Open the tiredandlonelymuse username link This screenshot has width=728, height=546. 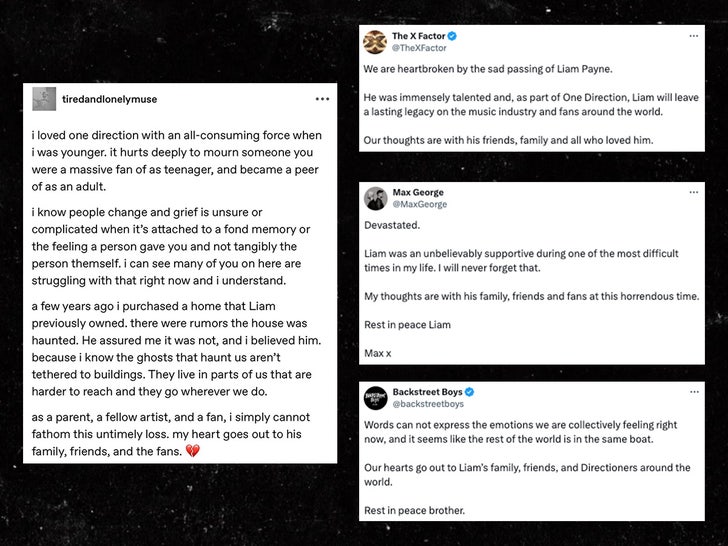tap(109, 99)
